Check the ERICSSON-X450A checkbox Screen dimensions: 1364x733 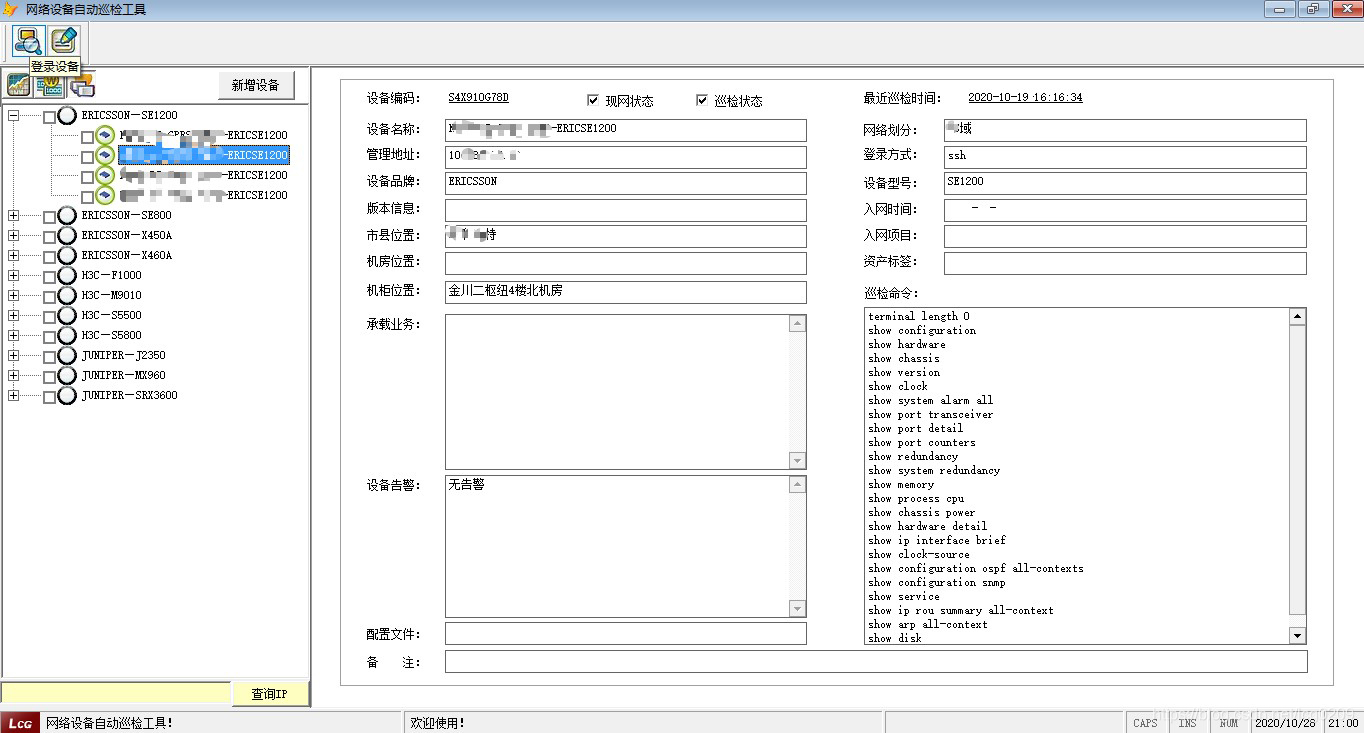(49, 237)
